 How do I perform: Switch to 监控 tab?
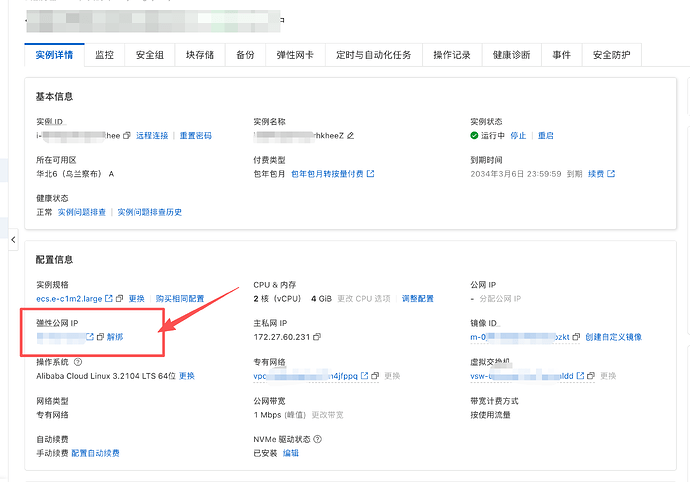click(104, 55)
